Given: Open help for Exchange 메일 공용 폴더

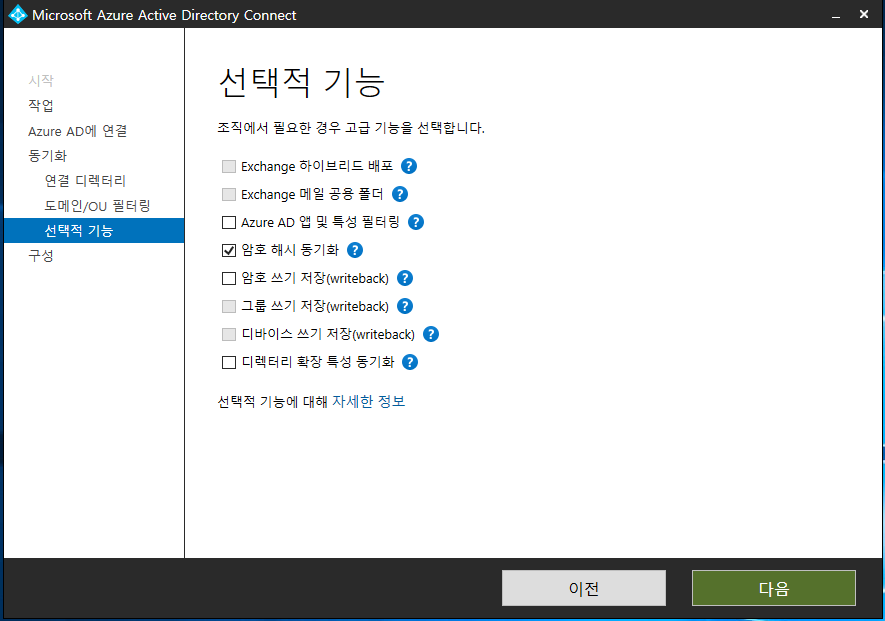Looking at the screenshot, I should coord(400,194).
